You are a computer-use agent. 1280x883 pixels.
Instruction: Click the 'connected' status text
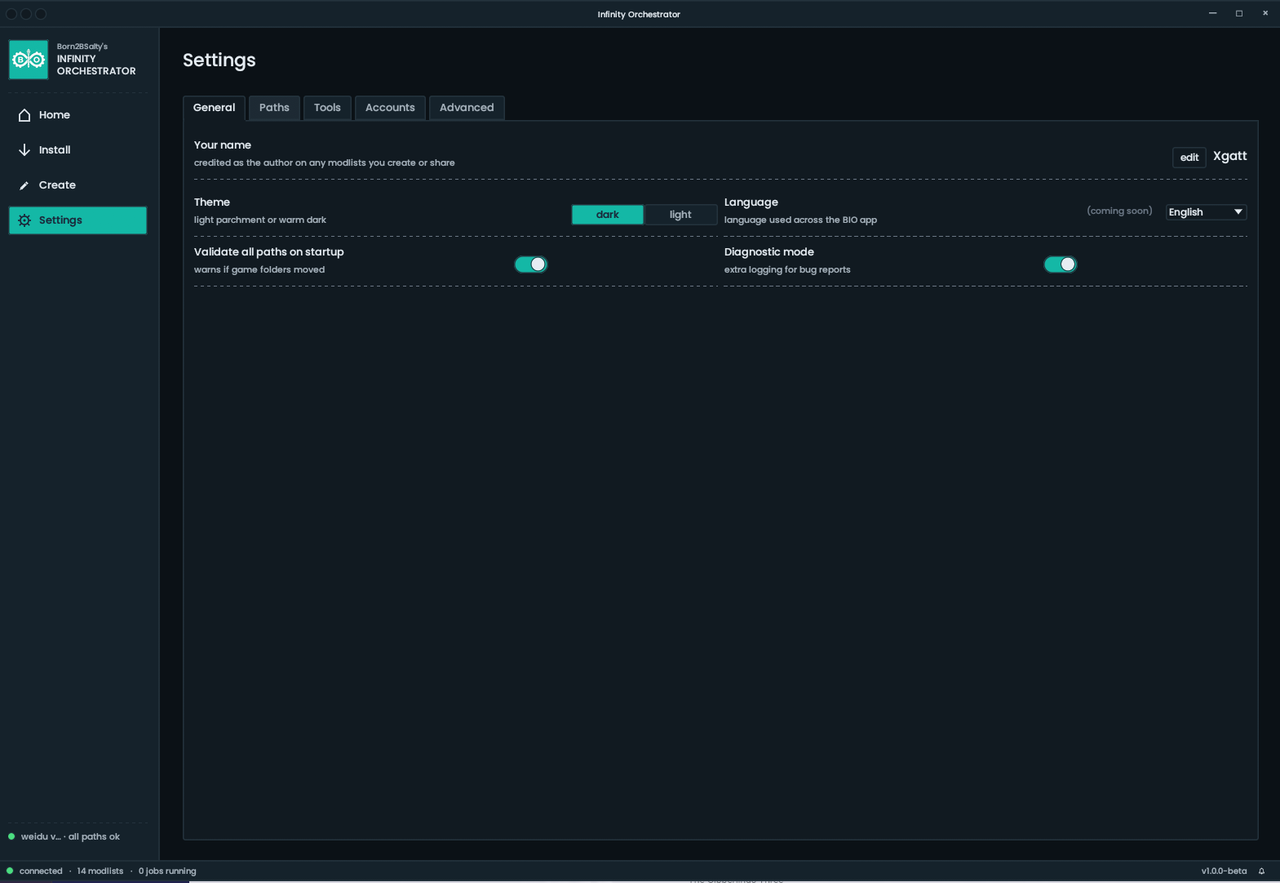(41, 871)
